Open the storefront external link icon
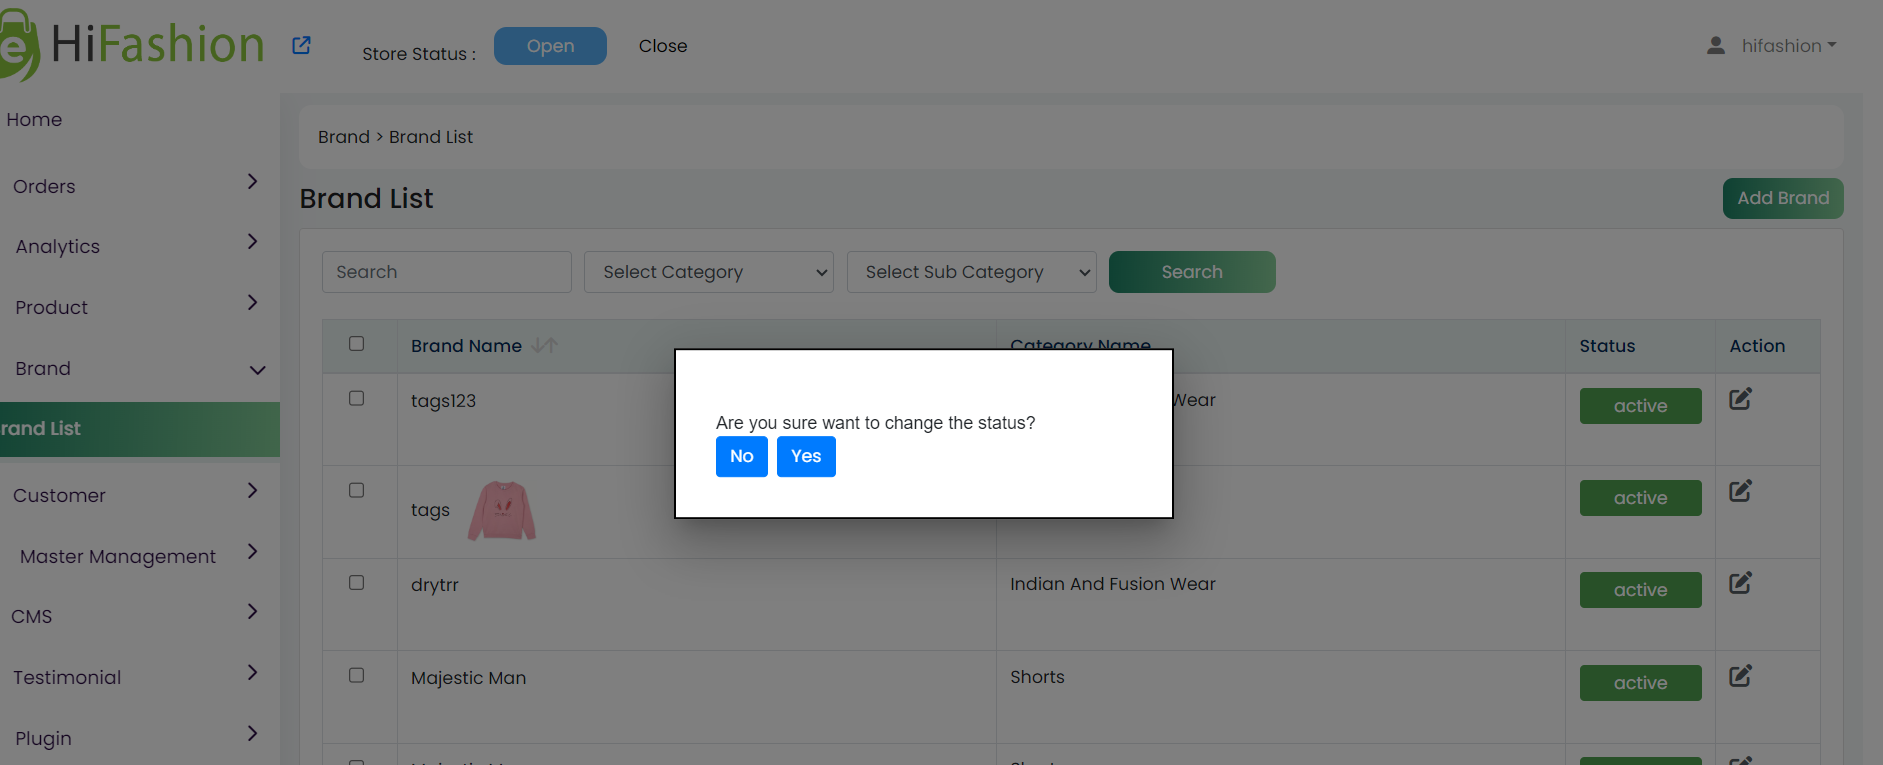 pyautogui.click(x=301, y=46)
